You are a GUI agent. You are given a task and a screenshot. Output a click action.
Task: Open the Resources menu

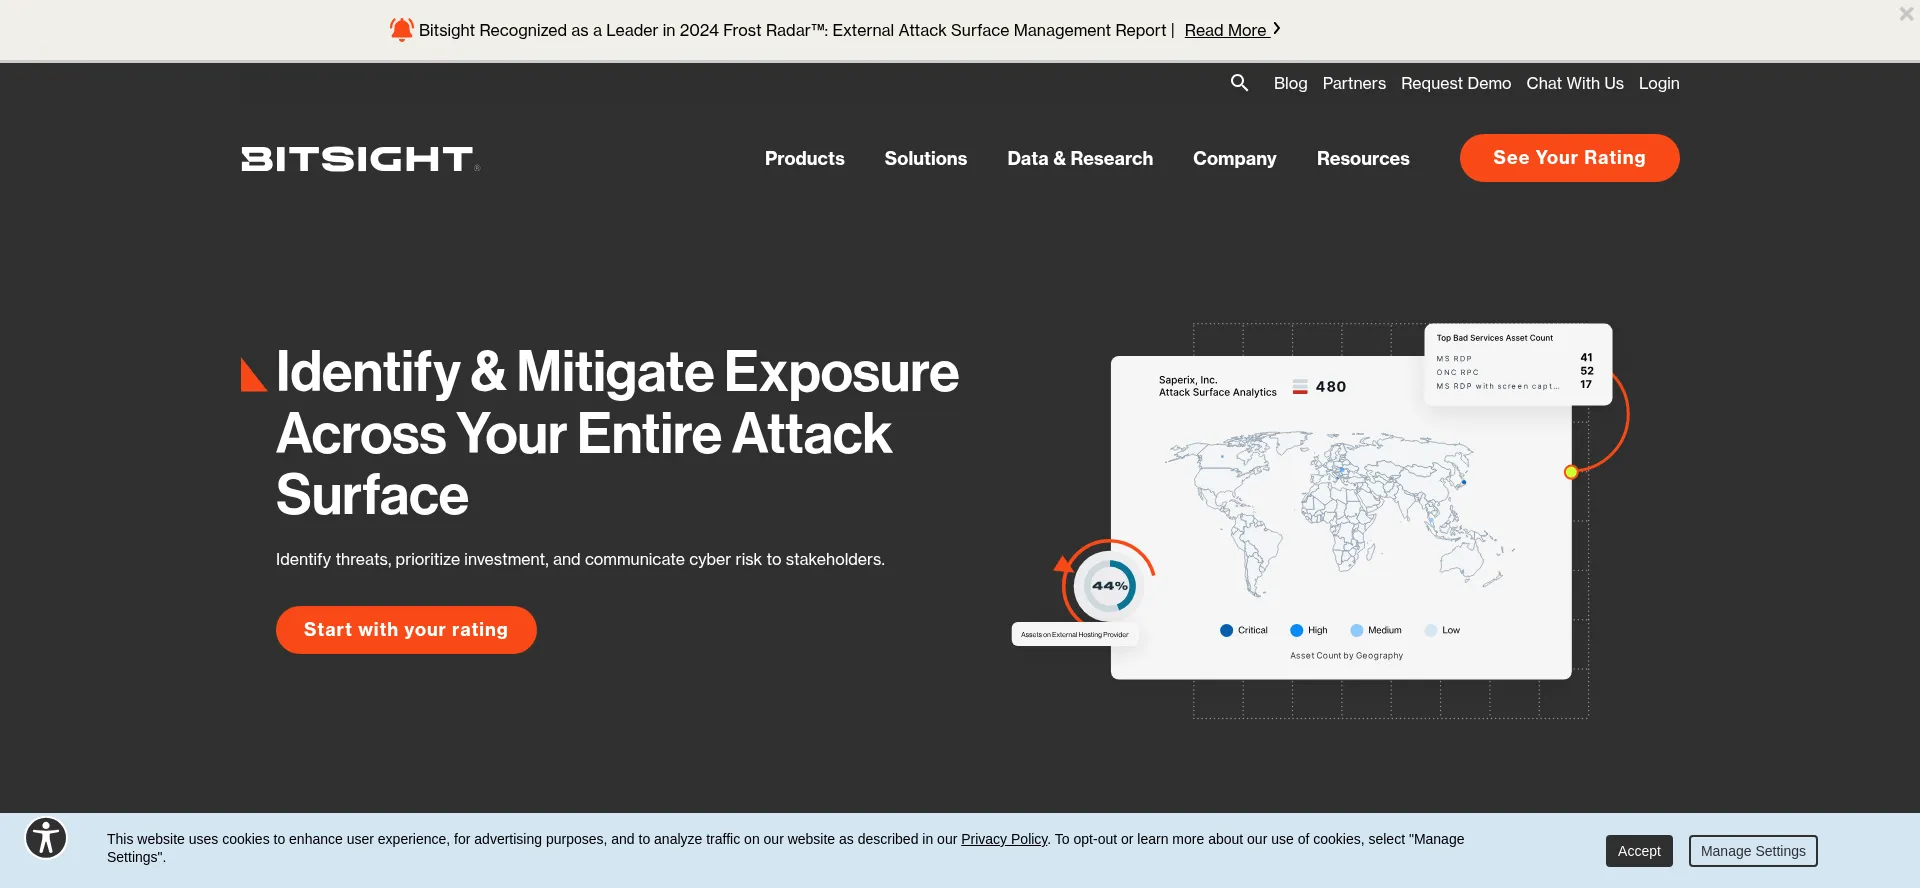click(x=1362, y=158)
